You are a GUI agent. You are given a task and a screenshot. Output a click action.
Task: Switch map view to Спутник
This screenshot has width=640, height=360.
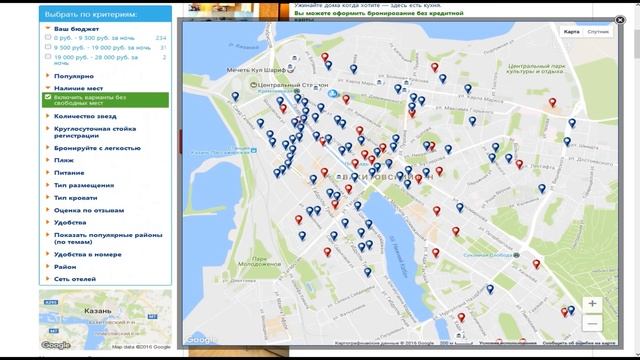coord(598,31)
